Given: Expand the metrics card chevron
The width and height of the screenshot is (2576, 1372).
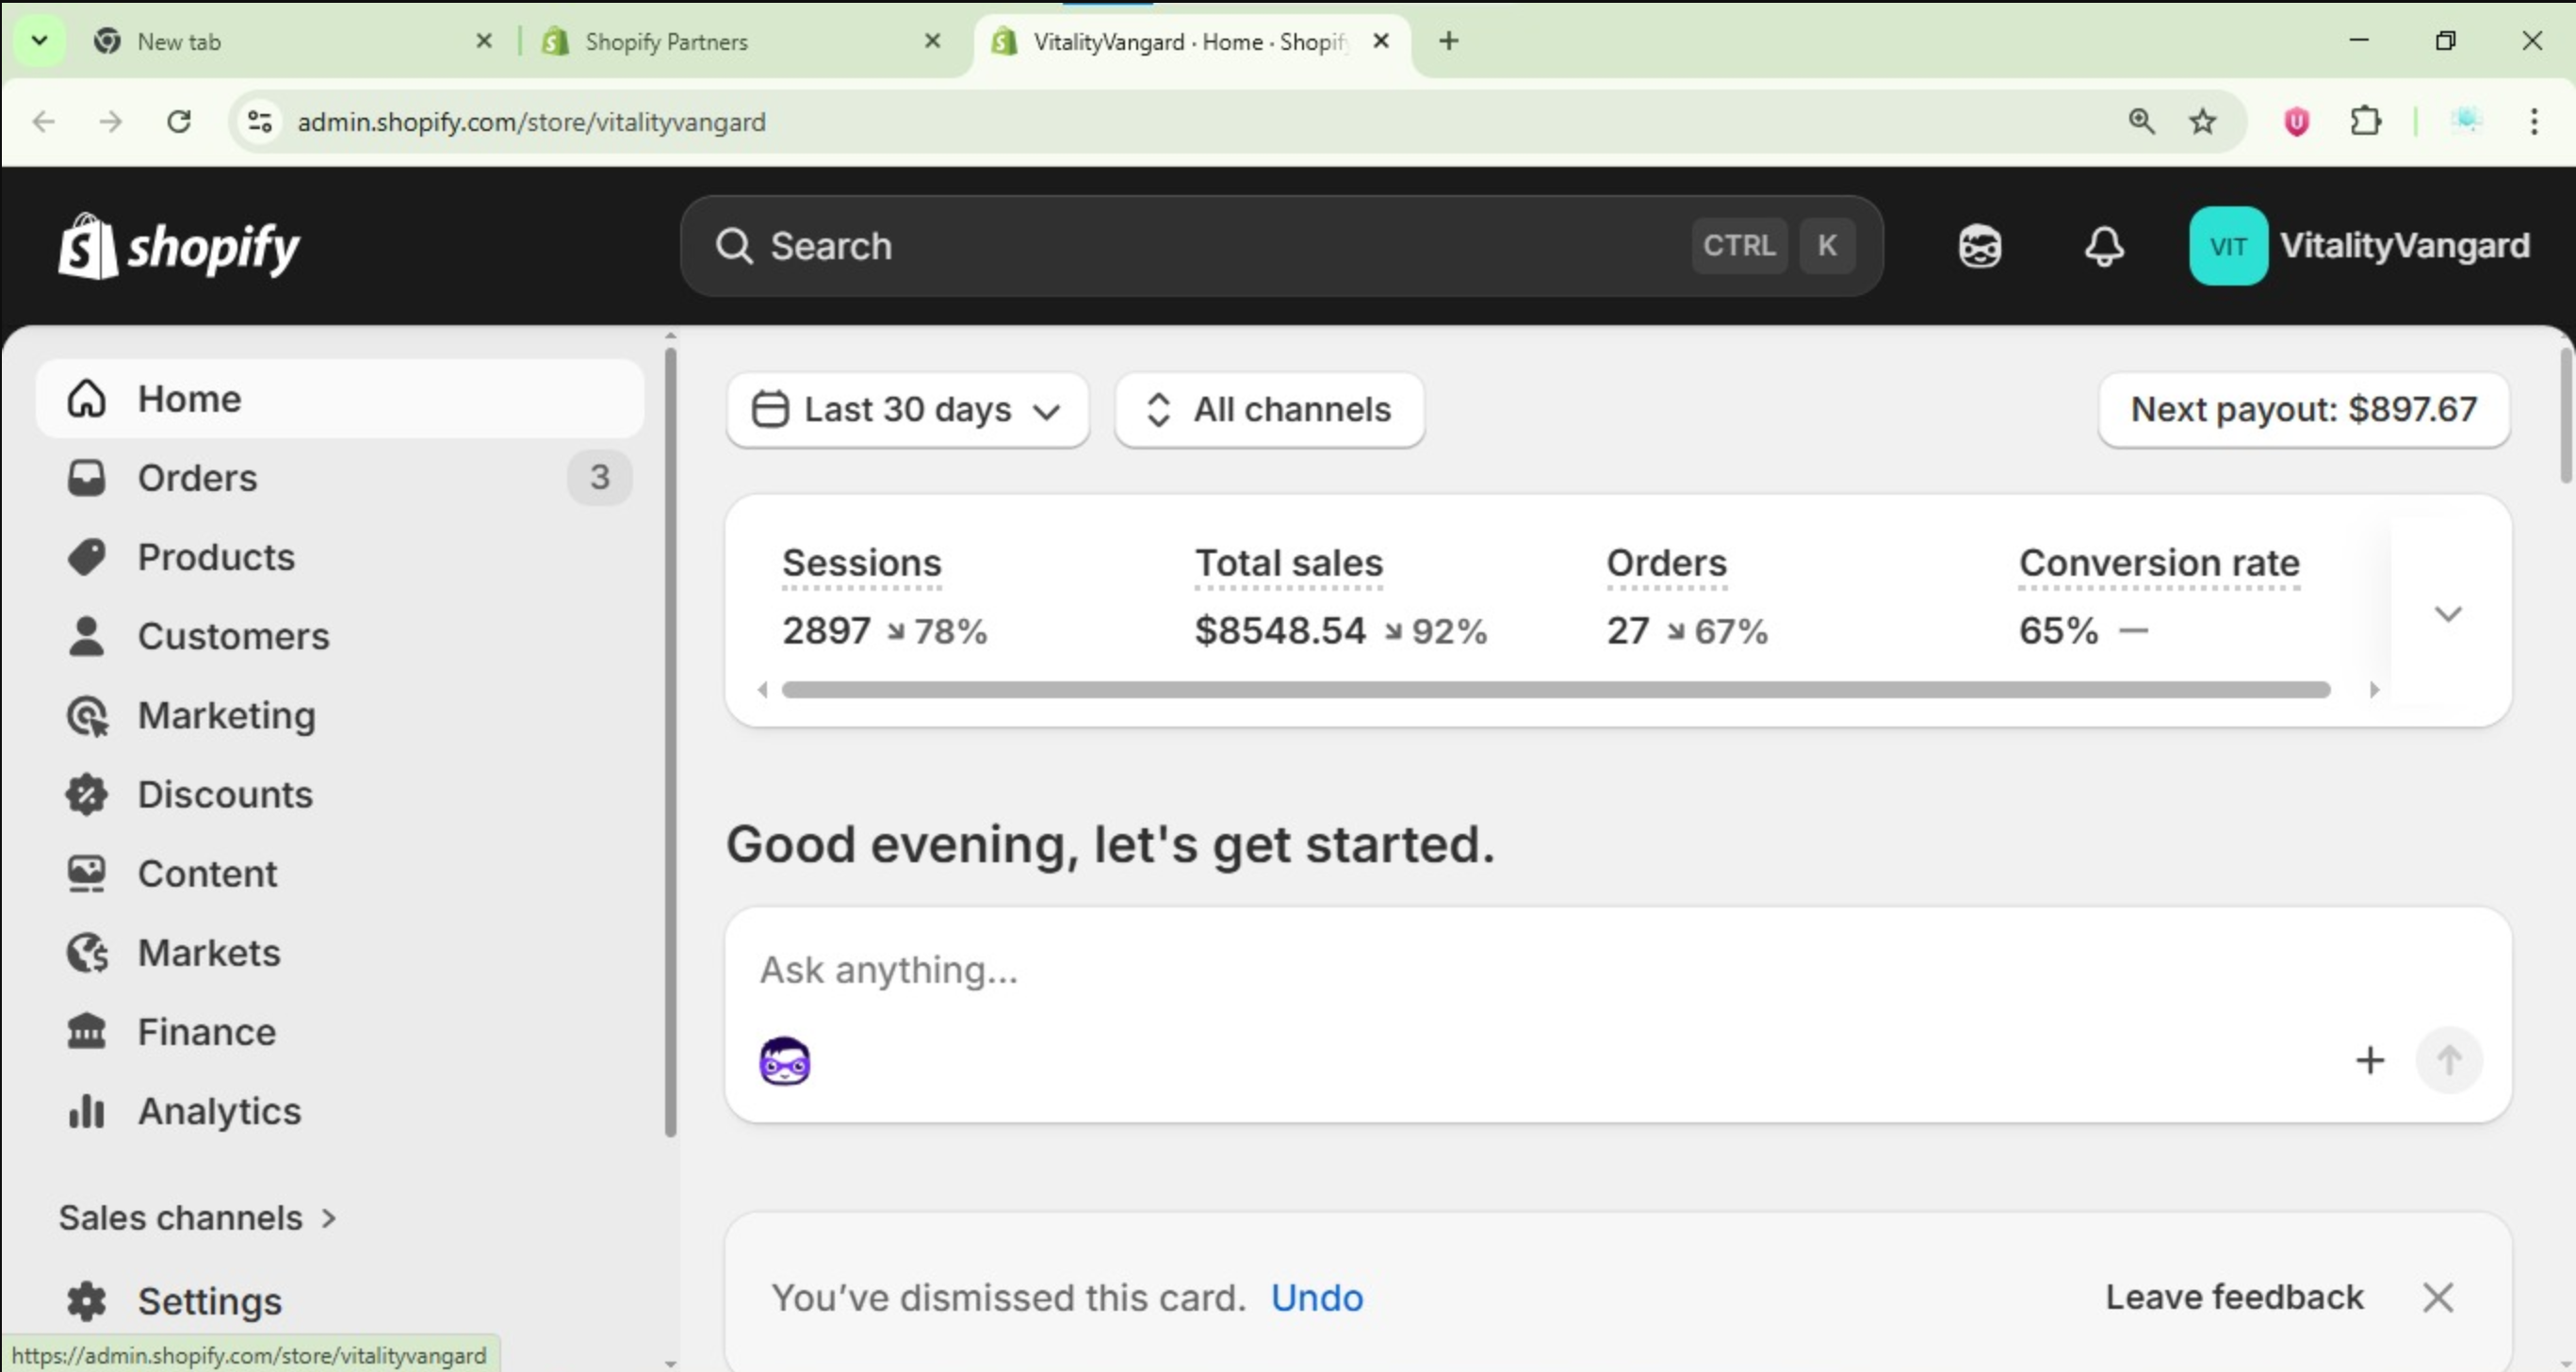Looking at the screenshot, I should (x=2447, y=613).
